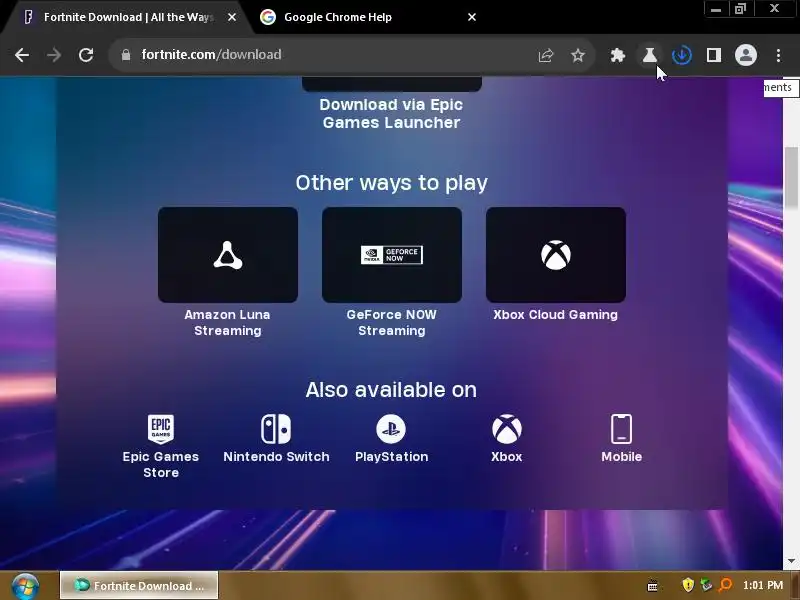This screenshot has width=800, height=600.
Task: Click the page vertical scrollbar thumb
Action: coord(791,177)
